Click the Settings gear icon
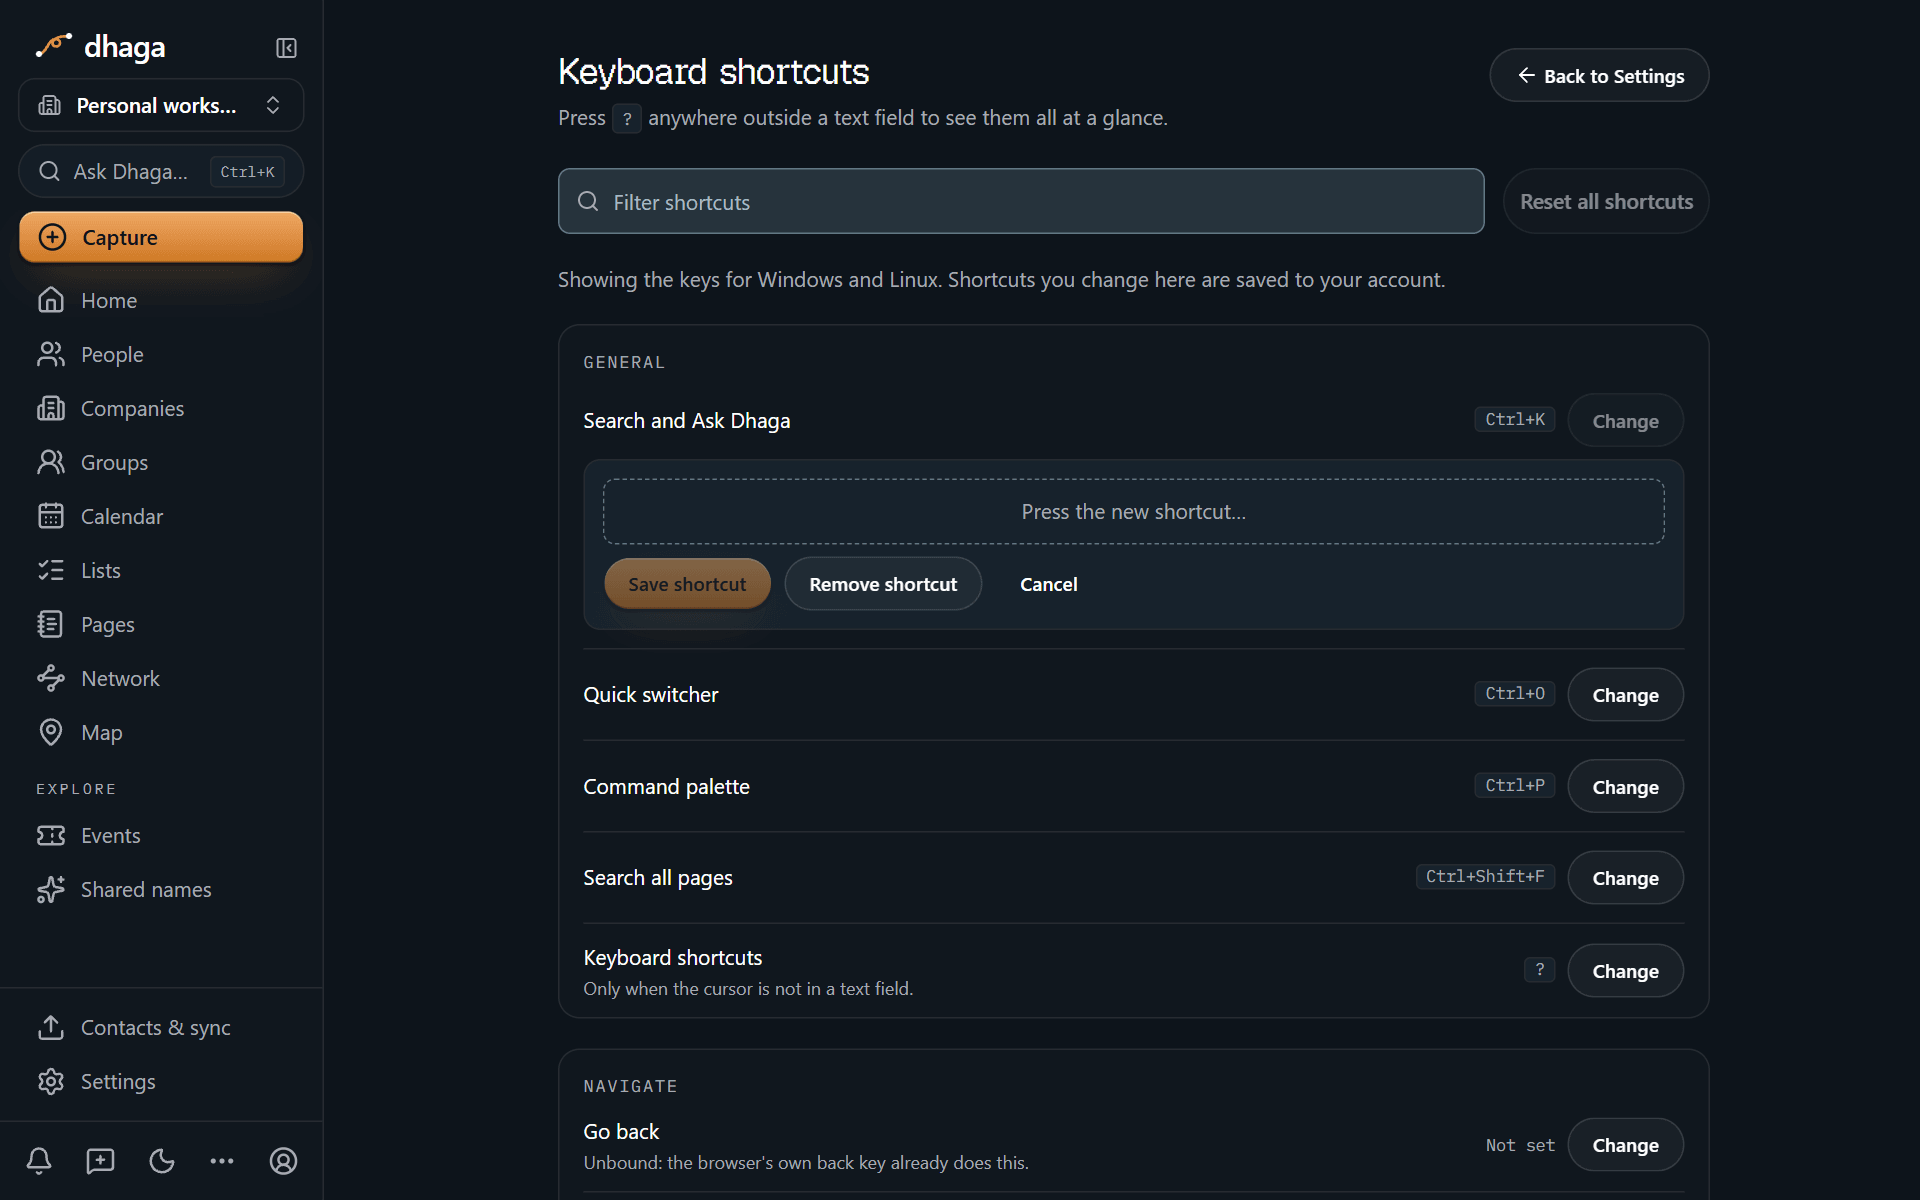Image resolution: width=1920 pixels, height=1200 pixels. click(51, 1081)
